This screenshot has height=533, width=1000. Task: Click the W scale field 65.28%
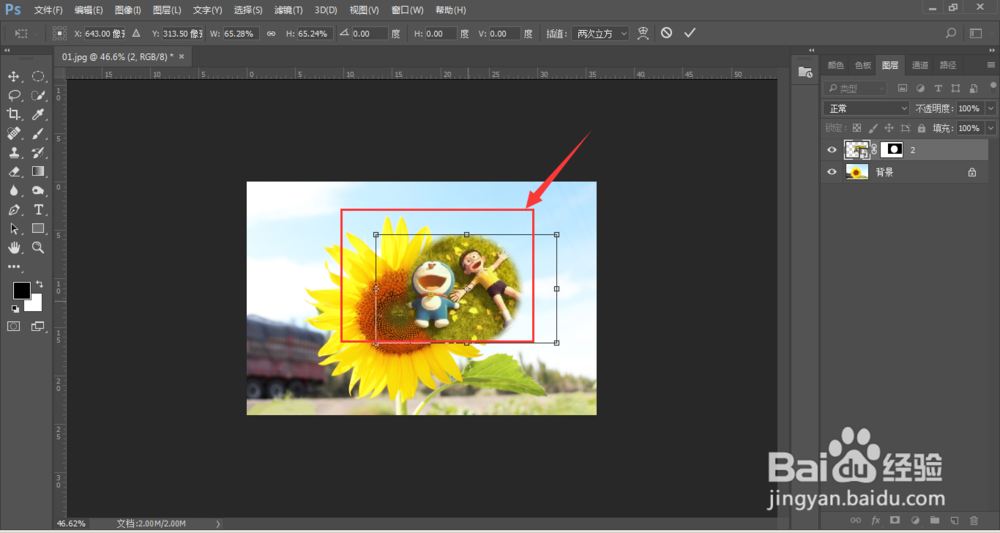point(240,33)
